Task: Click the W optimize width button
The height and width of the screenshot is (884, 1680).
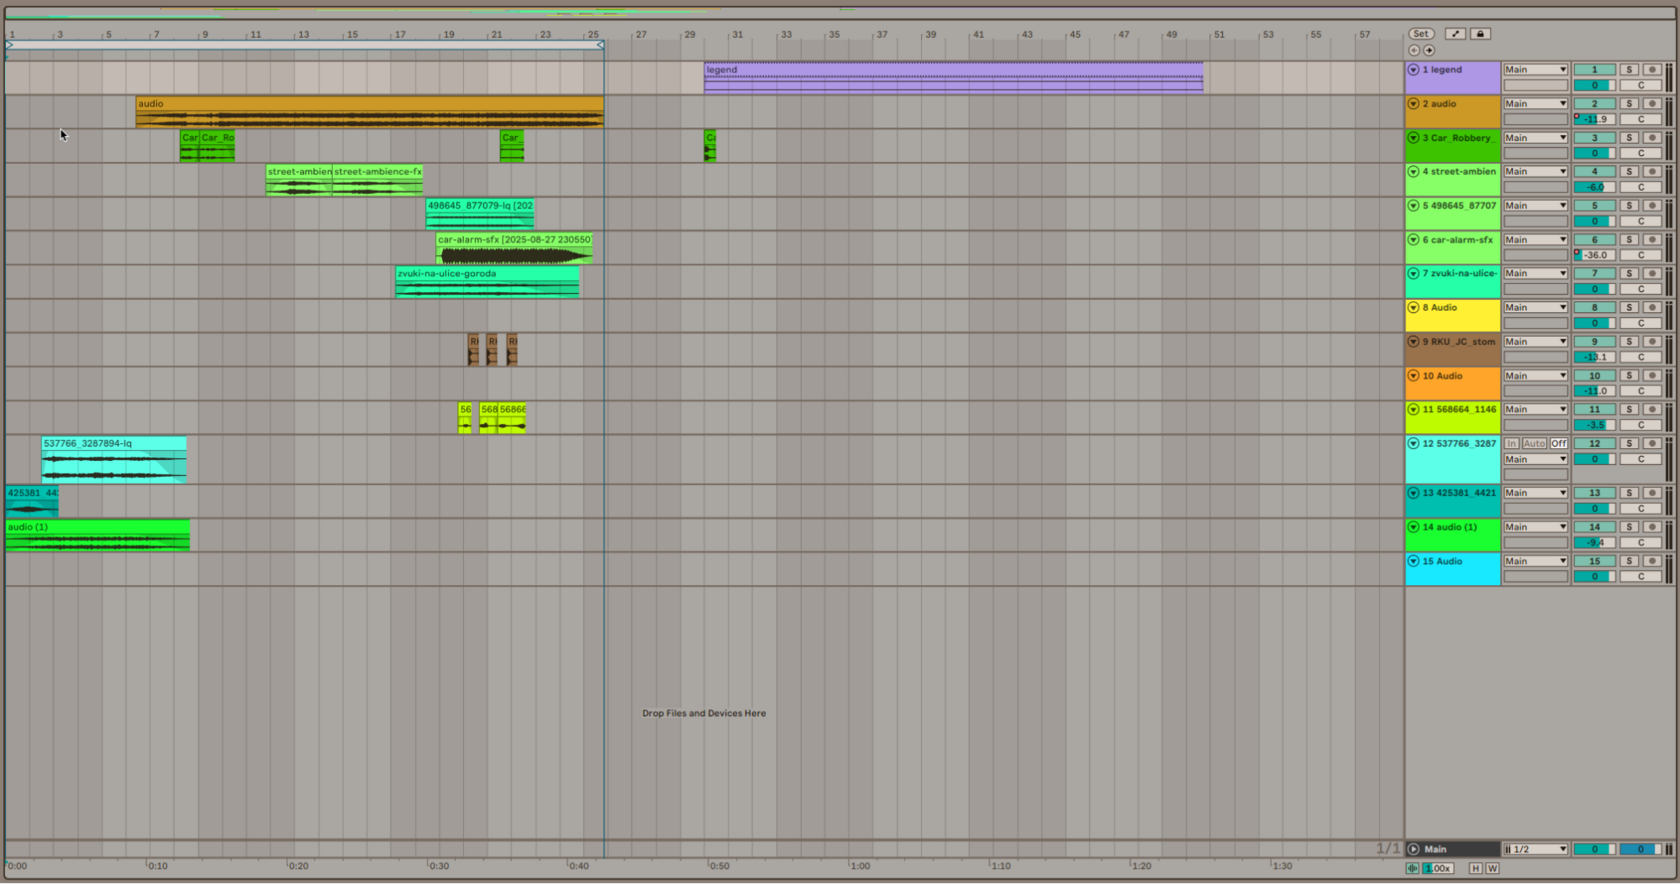Action: [x=1492, y=868]
